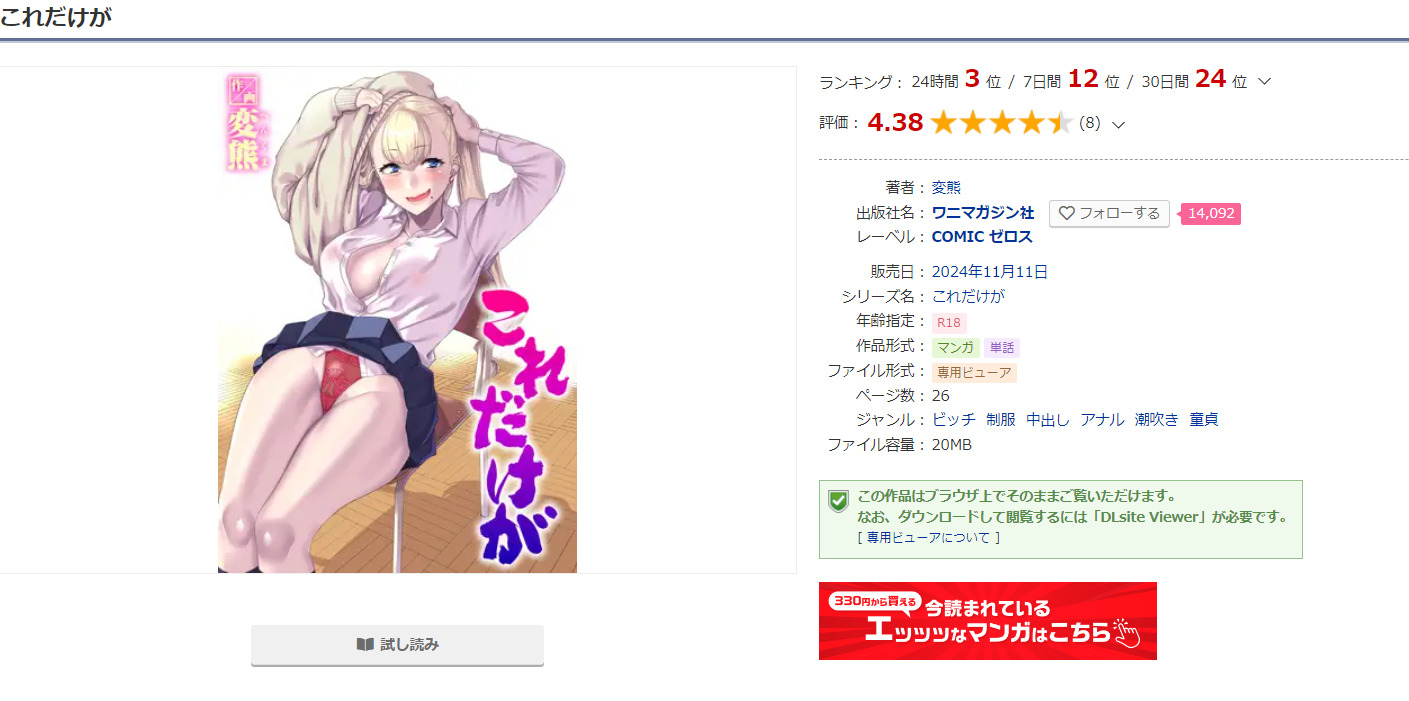Click the red 330円 manga promotion banner

[x=988, y=621]
